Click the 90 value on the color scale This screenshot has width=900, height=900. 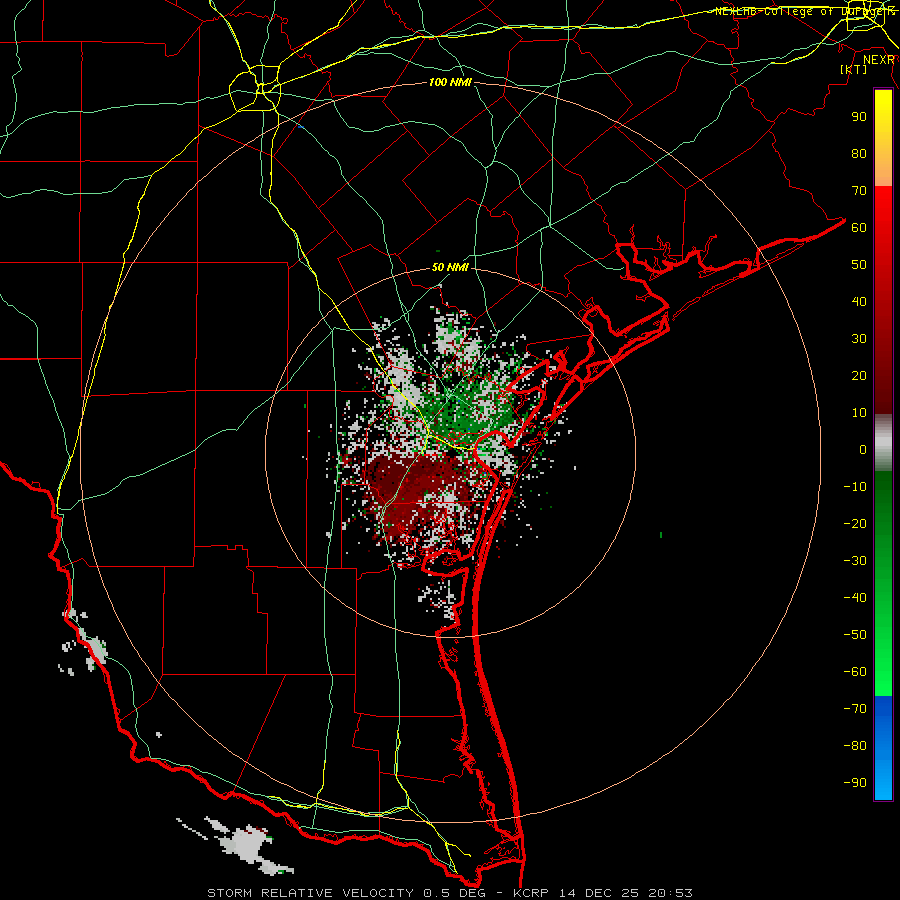[859, 116]
